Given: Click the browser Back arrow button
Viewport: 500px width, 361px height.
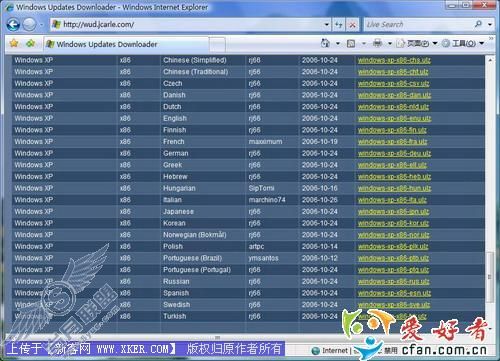Looking at the screenshot, I should 13,25.
